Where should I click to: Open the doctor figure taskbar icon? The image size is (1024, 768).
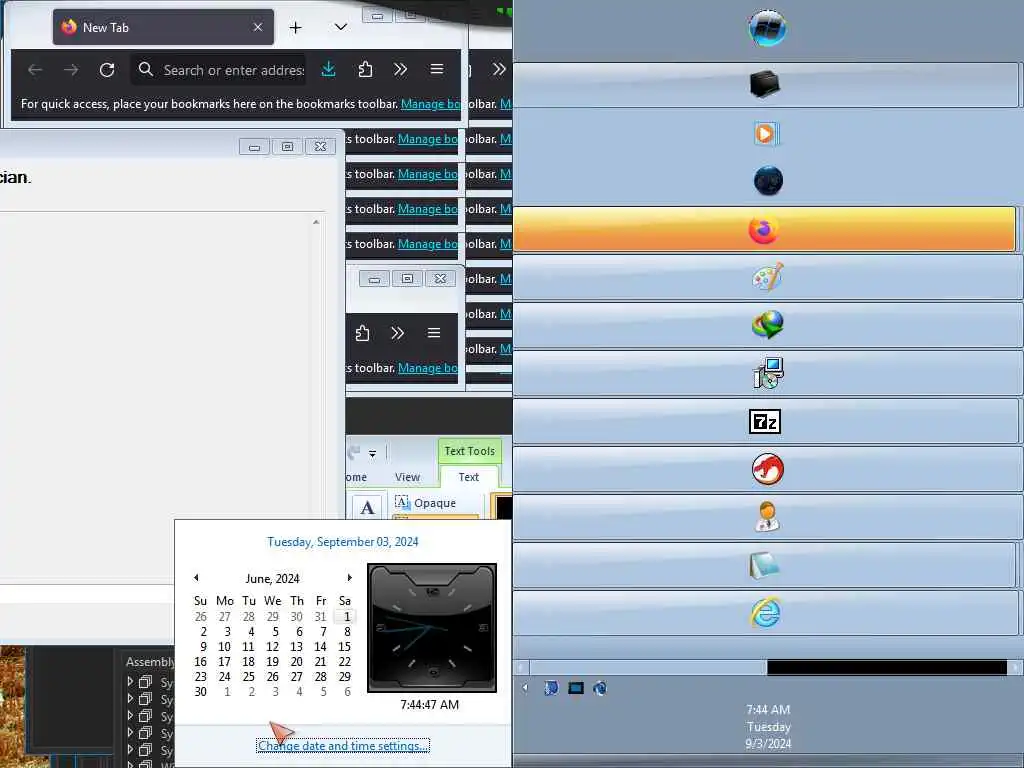pos(767,517)
